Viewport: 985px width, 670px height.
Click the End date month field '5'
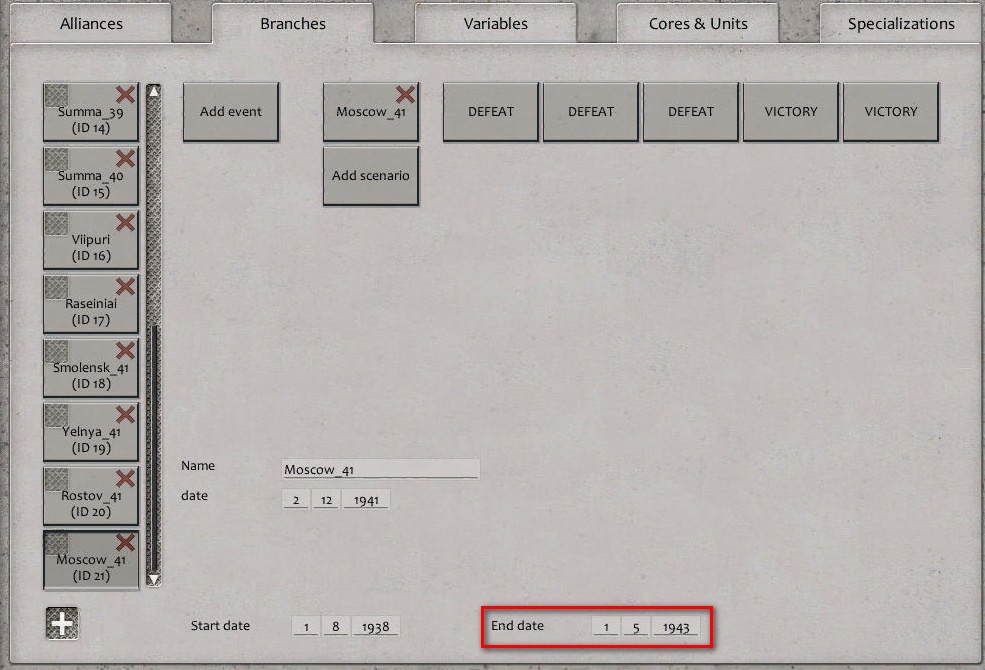pos(636,627)
